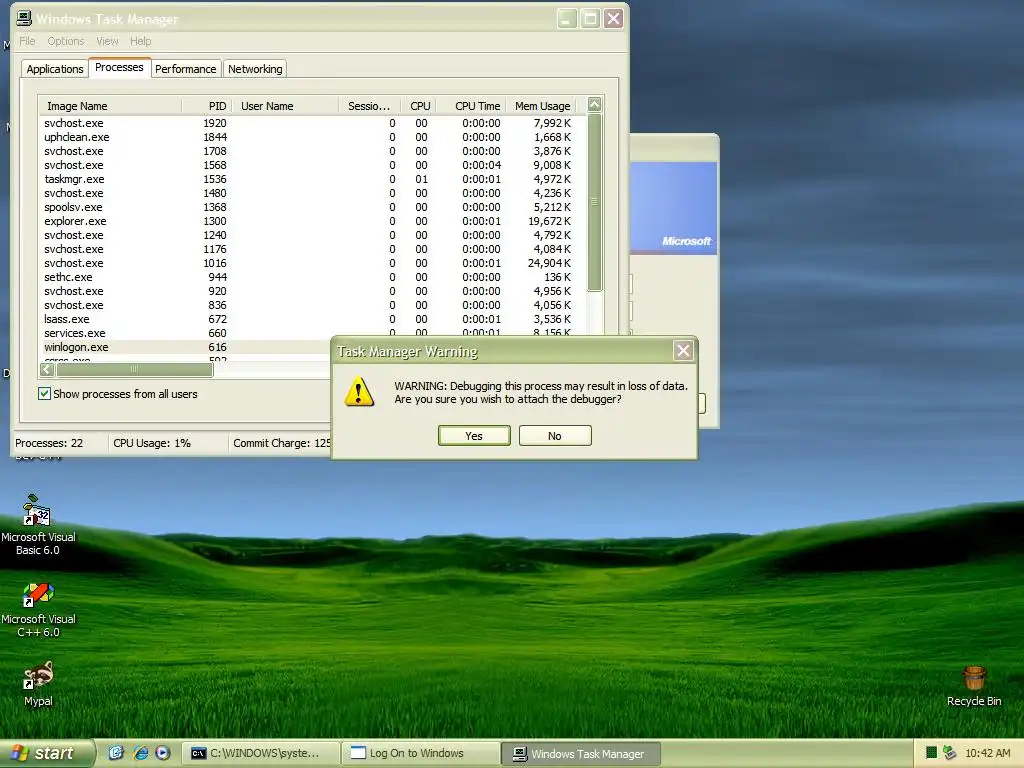The image size is (1024, 768).
Task: Open the Networking tab
Action: (x=255, y=69)
